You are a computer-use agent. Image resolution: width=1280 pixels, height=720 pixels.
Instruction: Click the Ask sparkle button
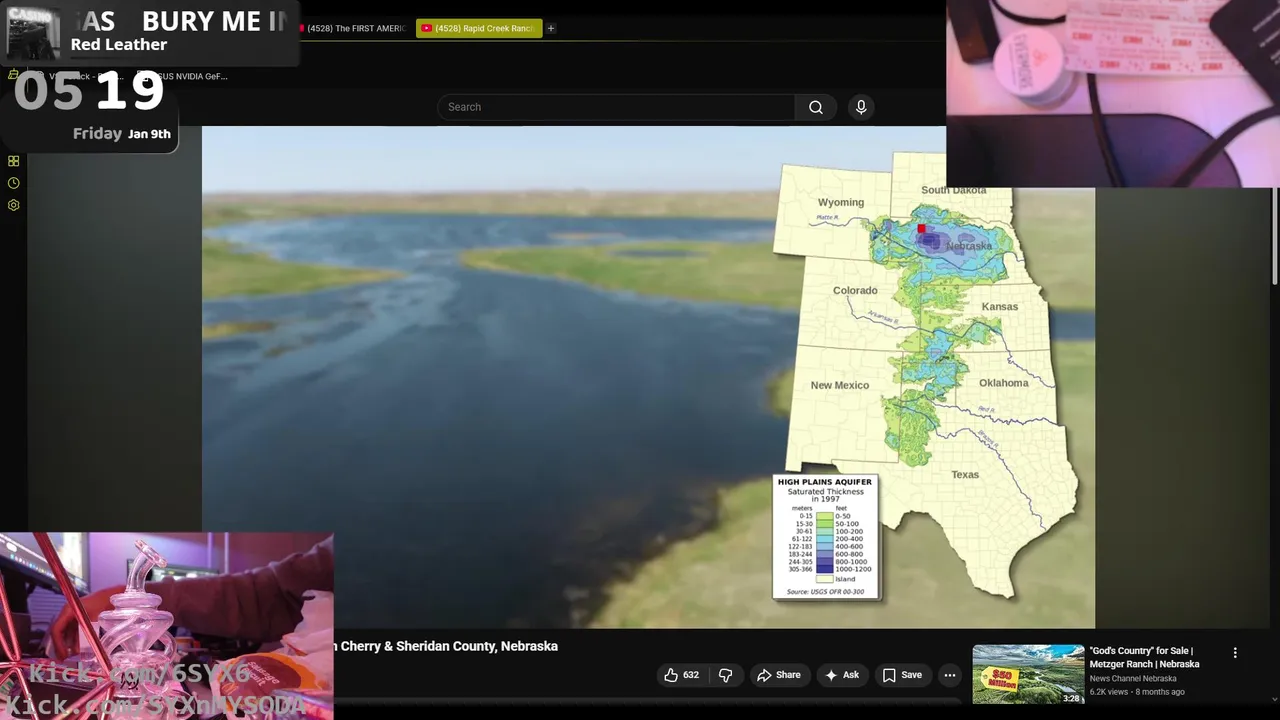pos(841,675)
